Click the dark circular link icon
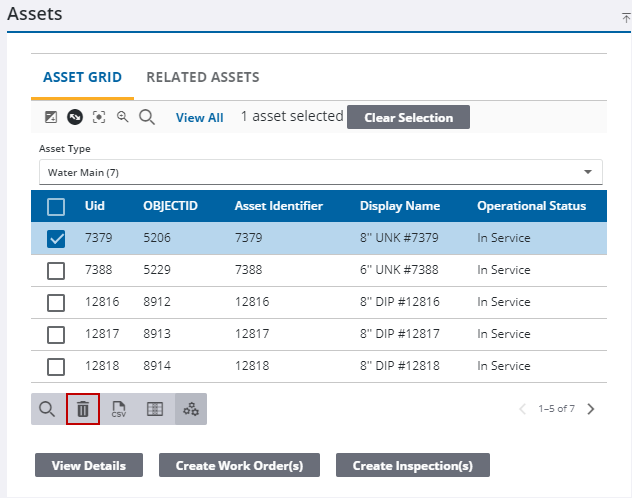The height and width of the screenshot is (498, 632). pos(75,117)
